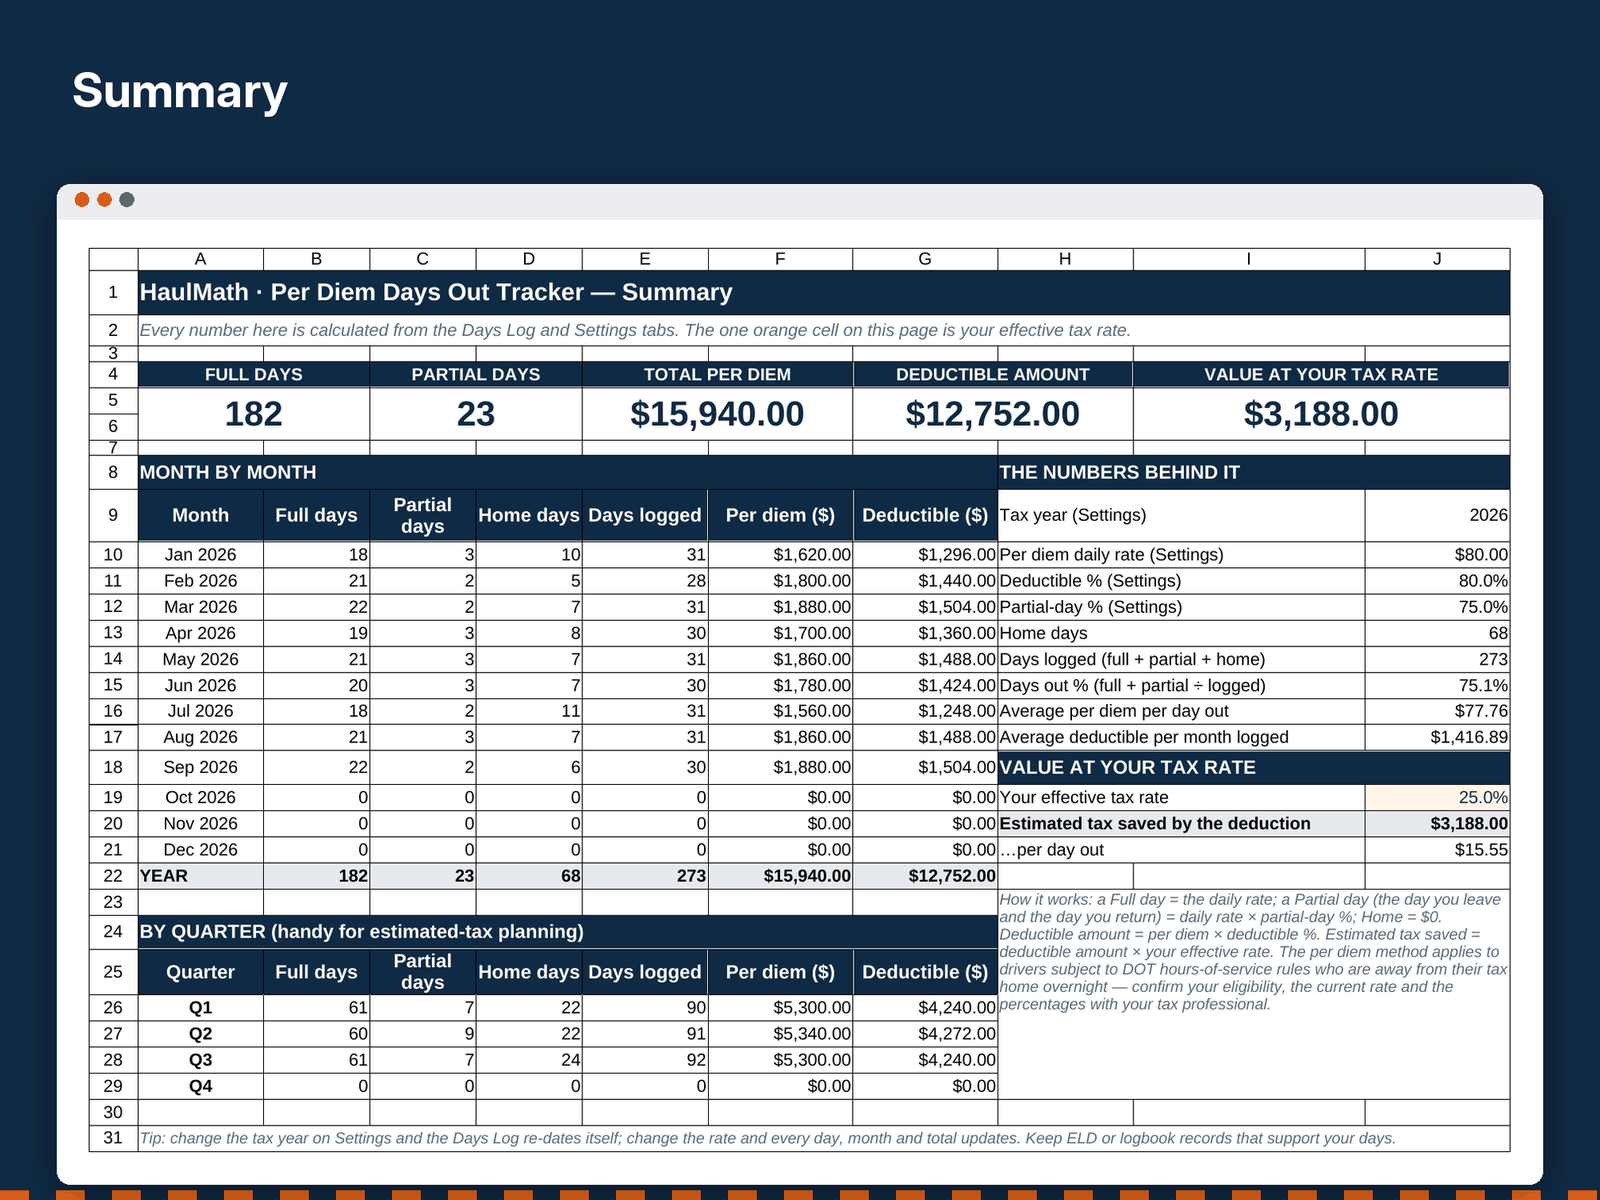
Task: Click the large $12,752.00 under DEDUCTIBLE AMOUNT
Action: [x=993, y=414]
